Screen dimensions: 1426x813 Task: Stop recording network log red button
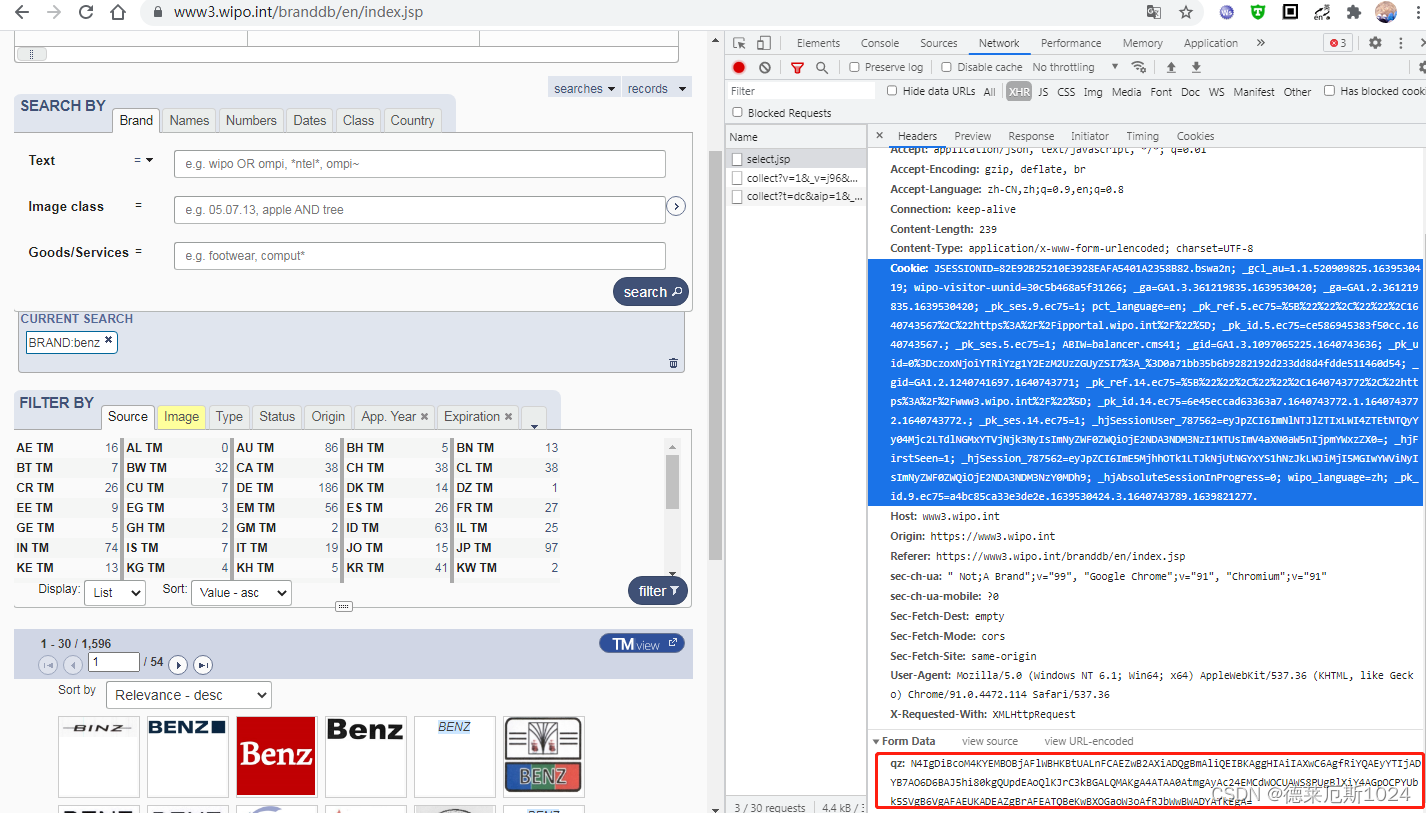[x=739, y=67]
